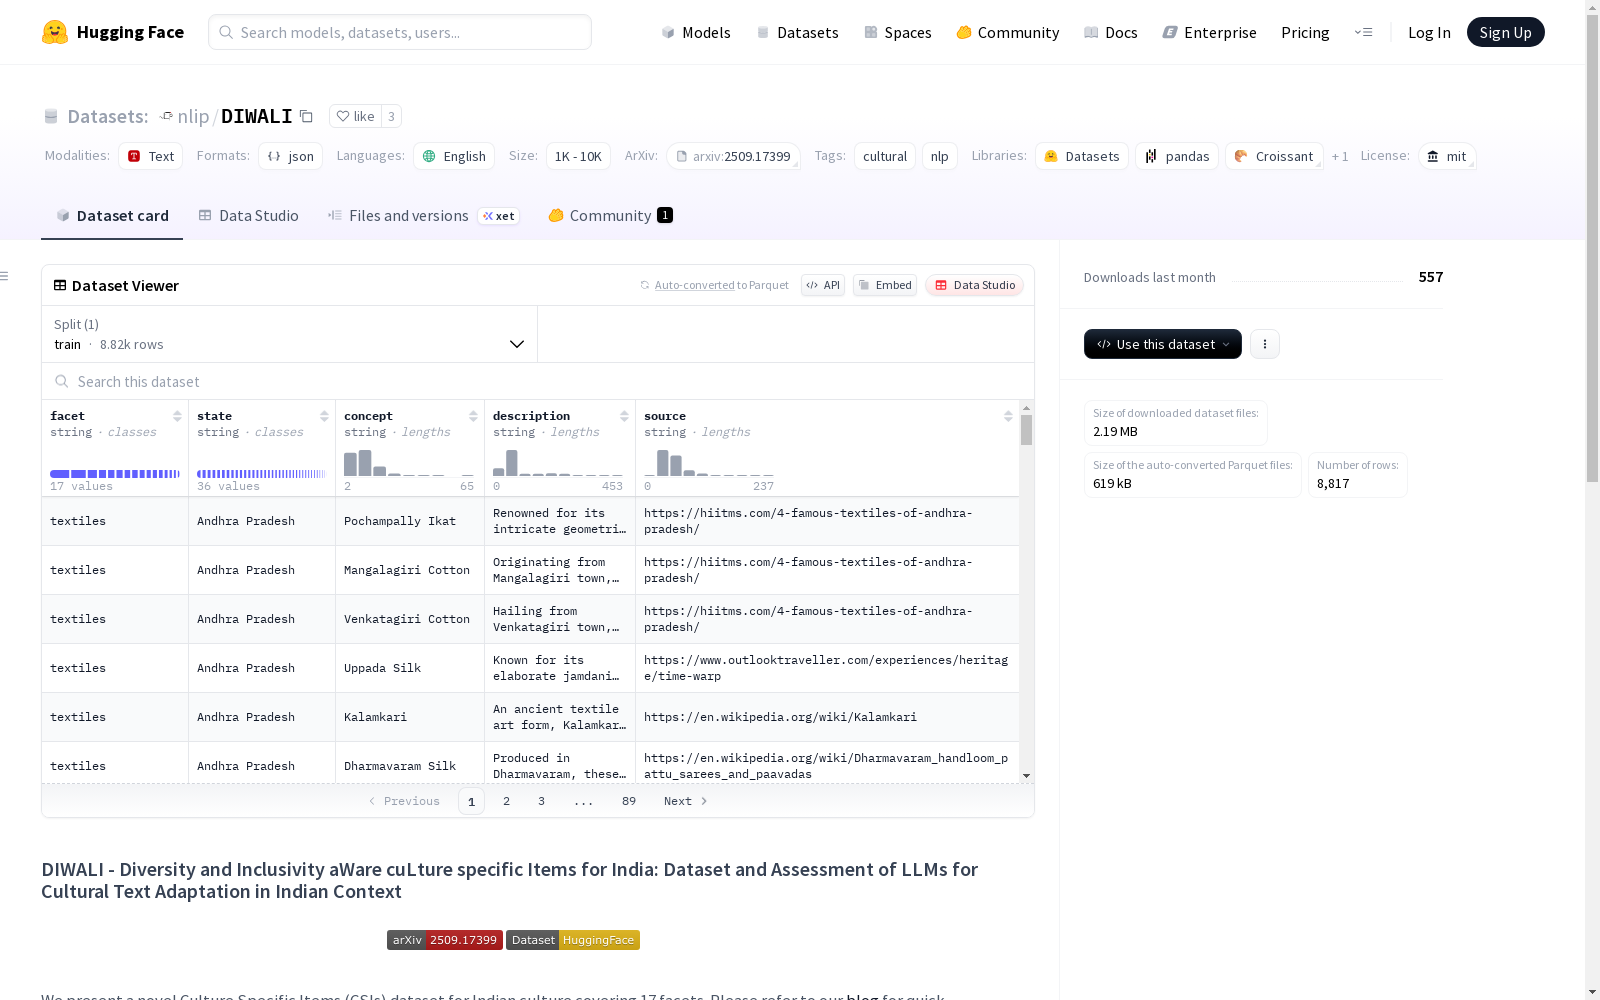The image size is (1600, 1000).
Task: Go to Models in top navigation
Action: (696, 32)
